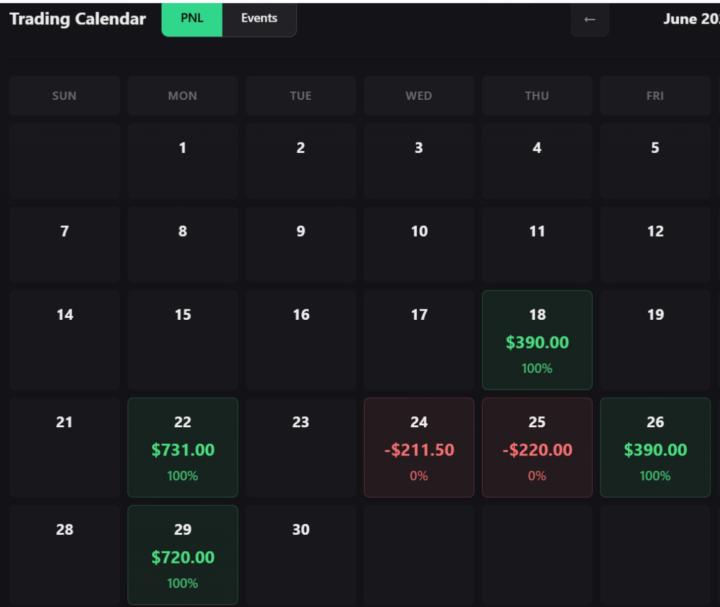Click the Trading Calendar title
Image resolution: width=720 pixels, height=607 pixels.
click(78, 19)
